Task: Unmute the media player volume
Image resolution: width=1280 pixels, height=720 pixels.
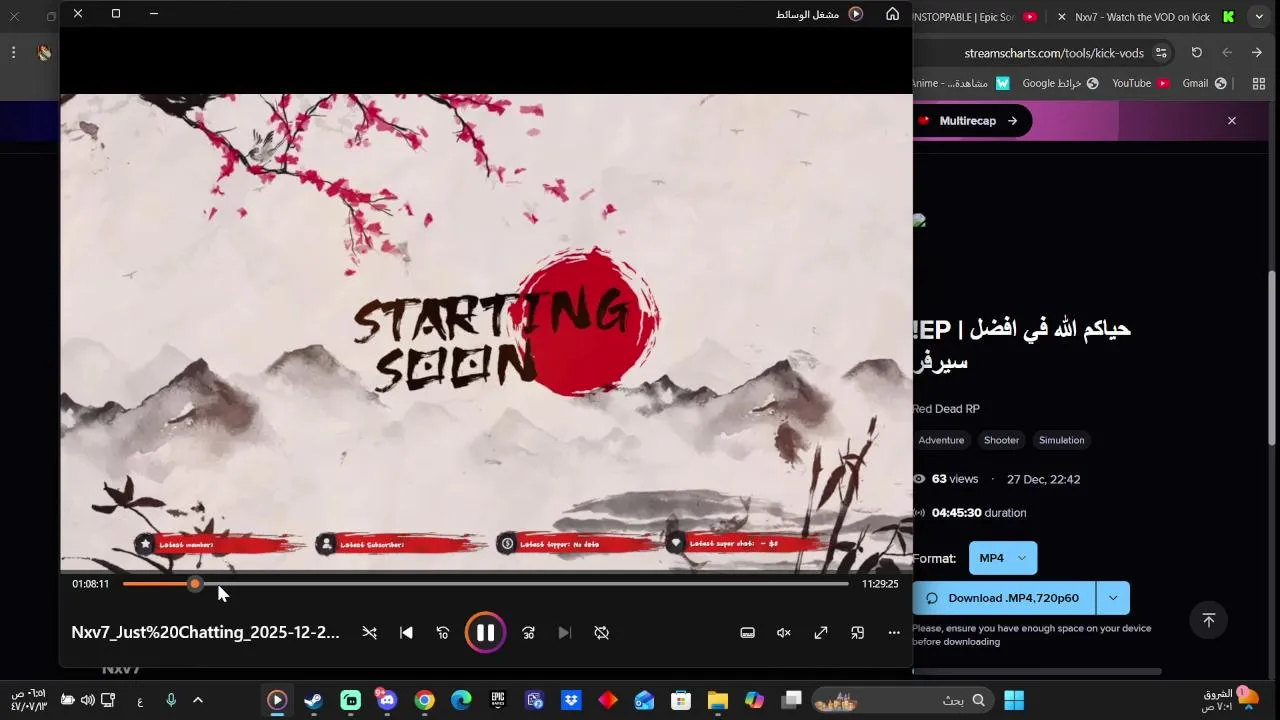Action: coord(784,633)
